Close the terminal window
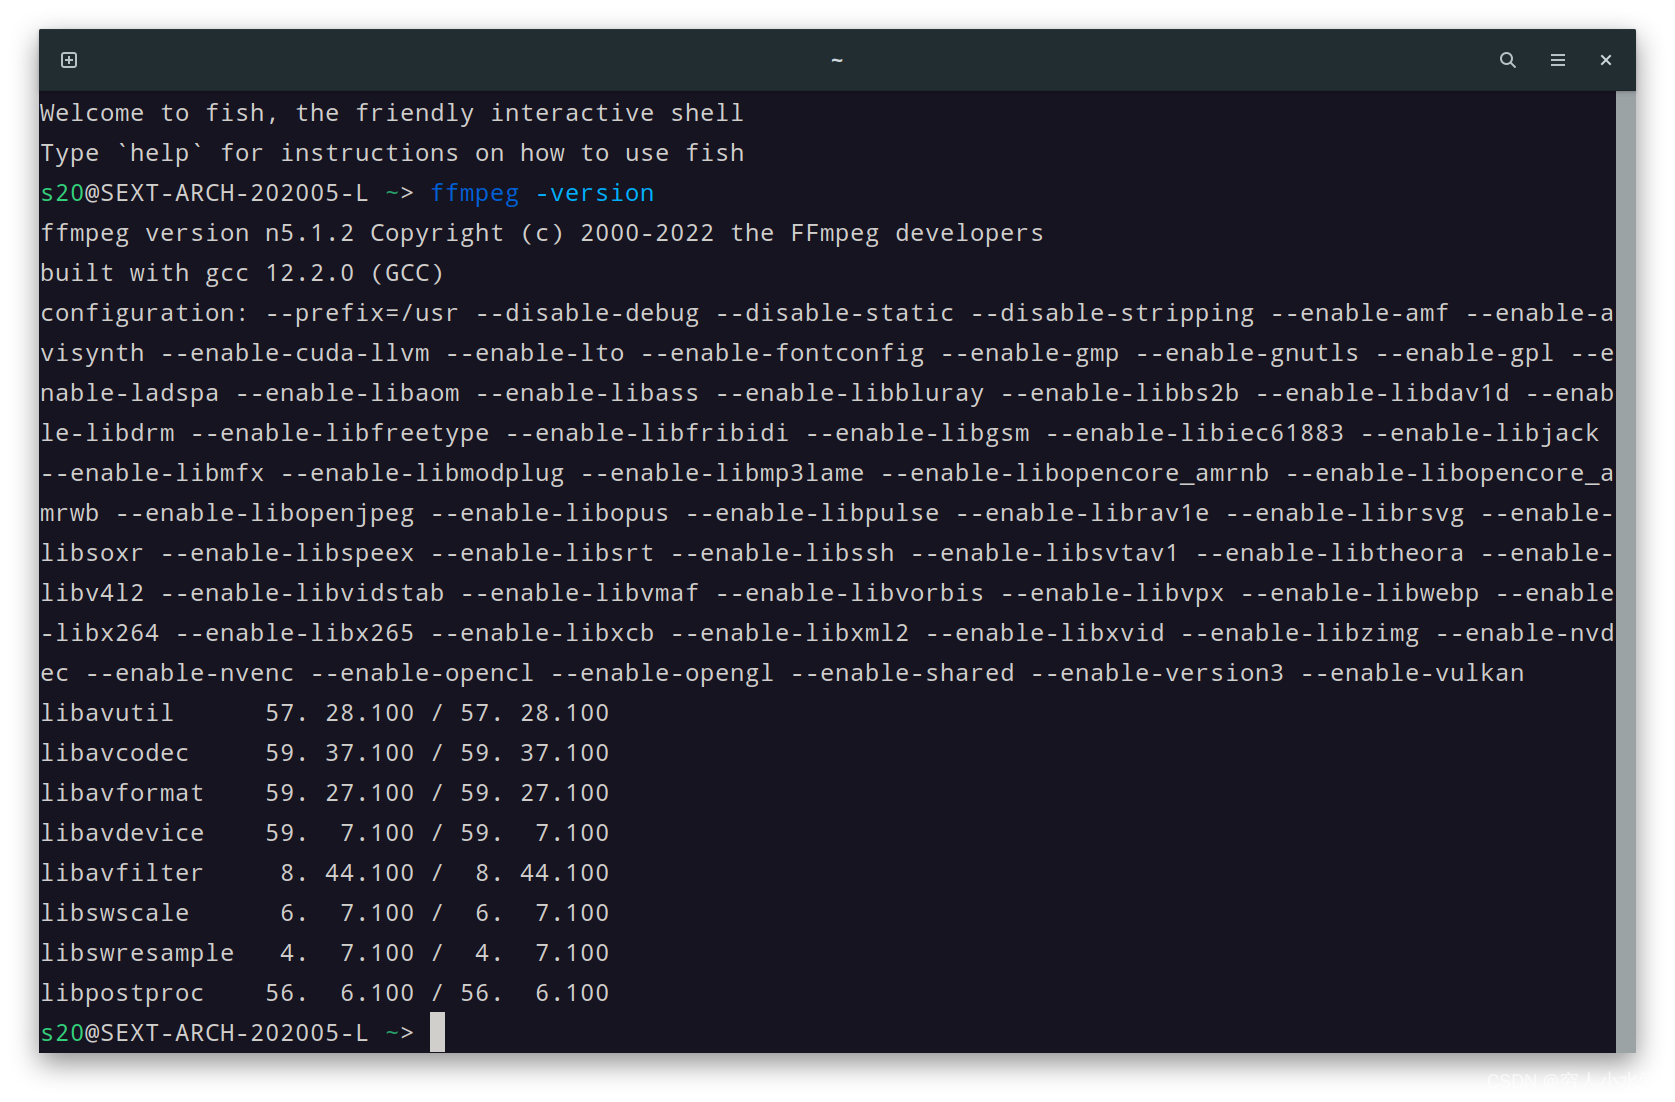The height and width of the screenshot is (1102, 1675). click(1605, 60)
